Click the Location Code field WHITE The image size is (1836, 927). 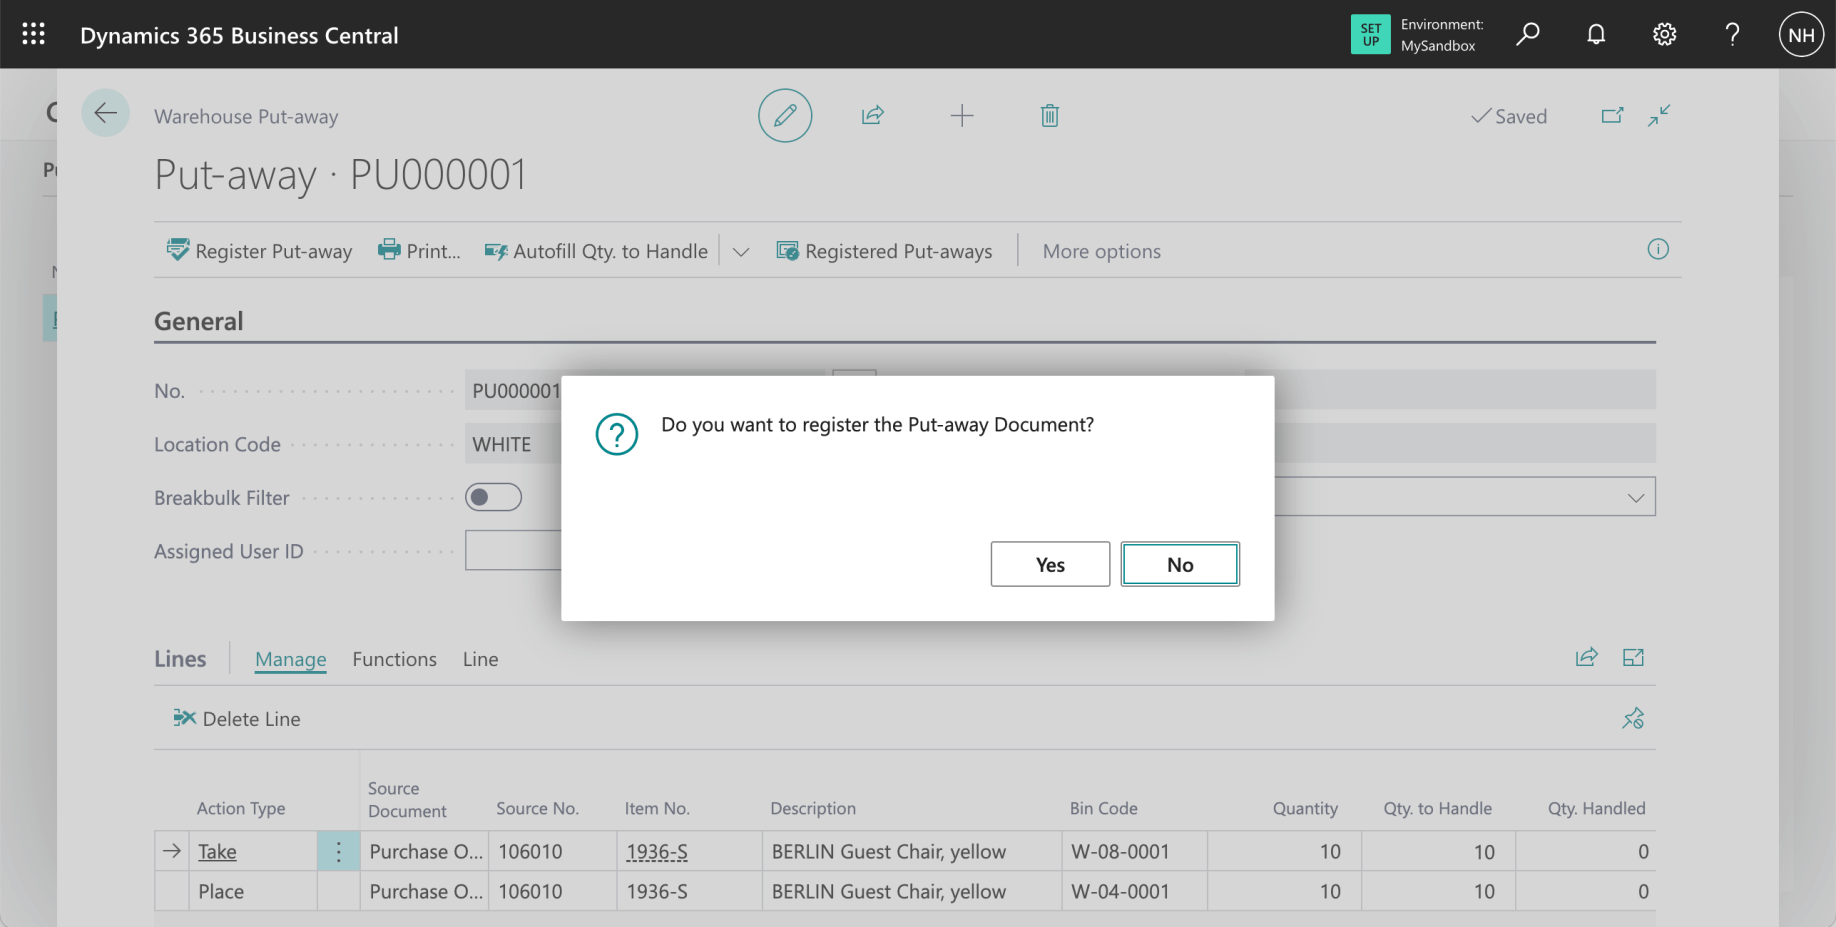click(513, 444)
